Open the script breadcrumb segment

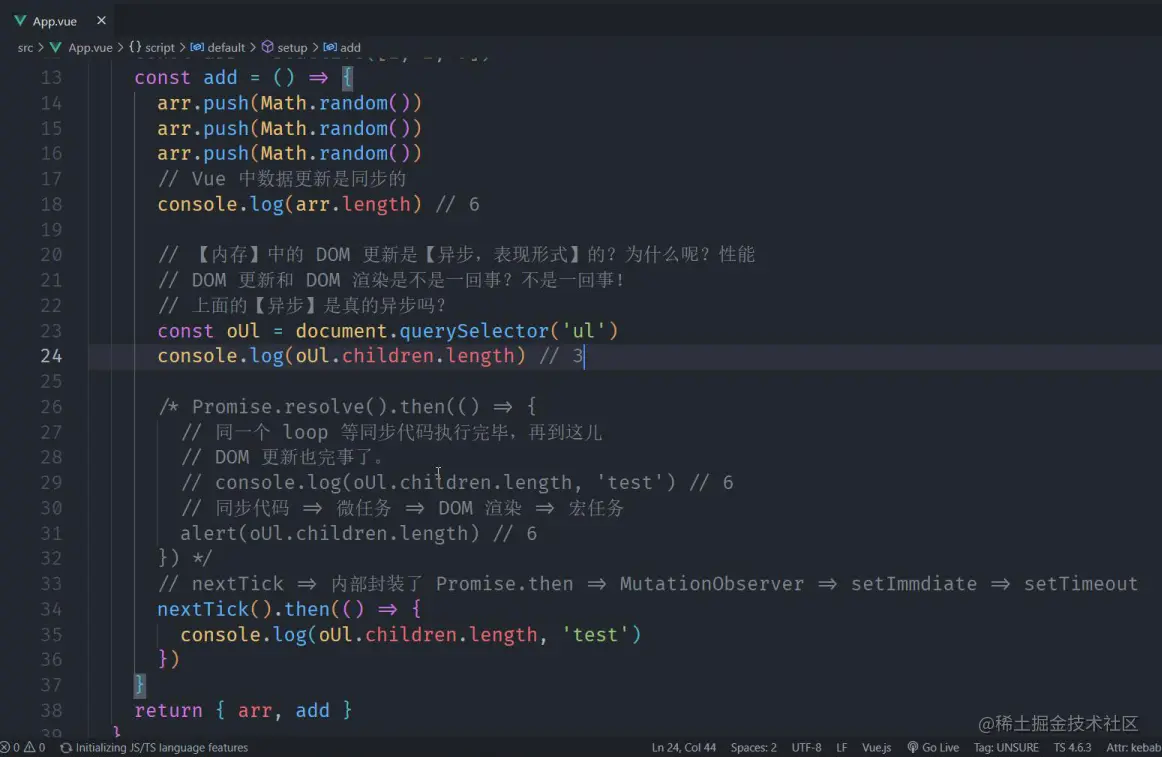coord(159,47)
